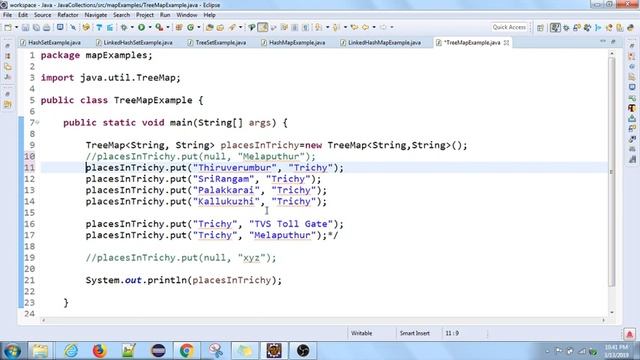Click the Back navigation yellow arrow
This screenshot has height=360, width=640.
(x=365, y=27)
